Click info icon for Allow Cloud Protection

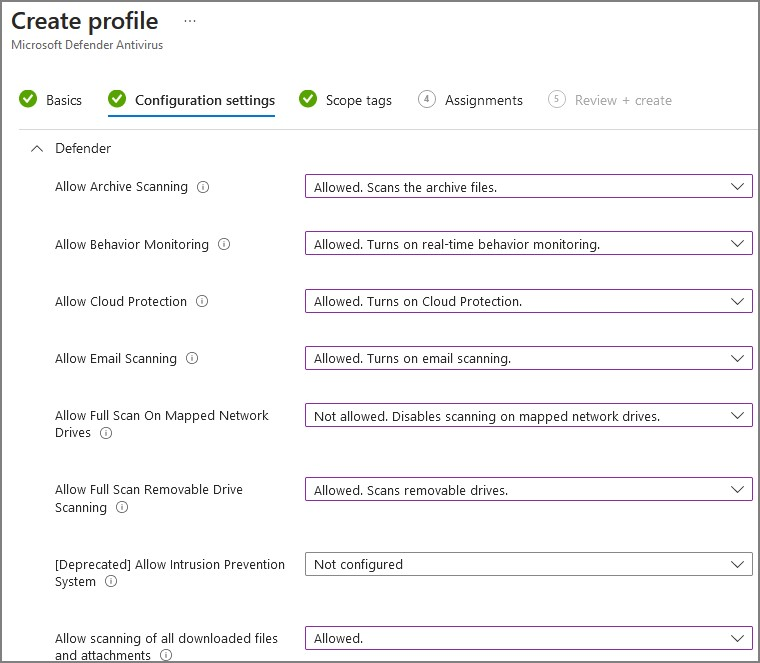pos(202,301)
